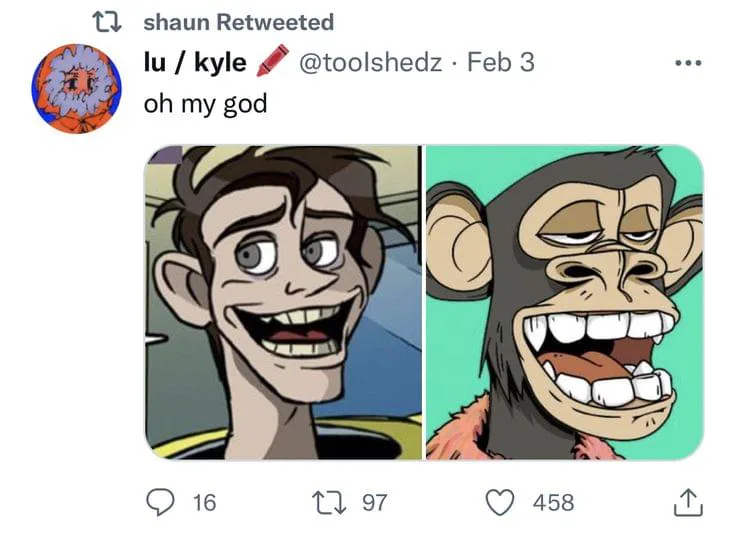Click the like count number 458
This screenshot has width=736, height=542.
point(553,502)
